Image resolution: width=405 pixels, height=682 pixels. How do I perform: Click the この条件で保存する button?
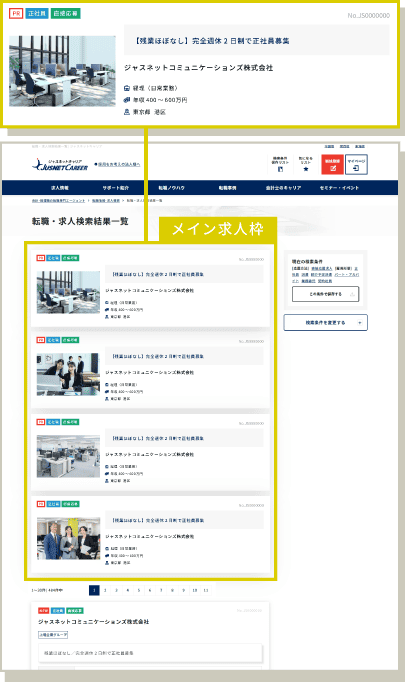(x=325, y=294)
